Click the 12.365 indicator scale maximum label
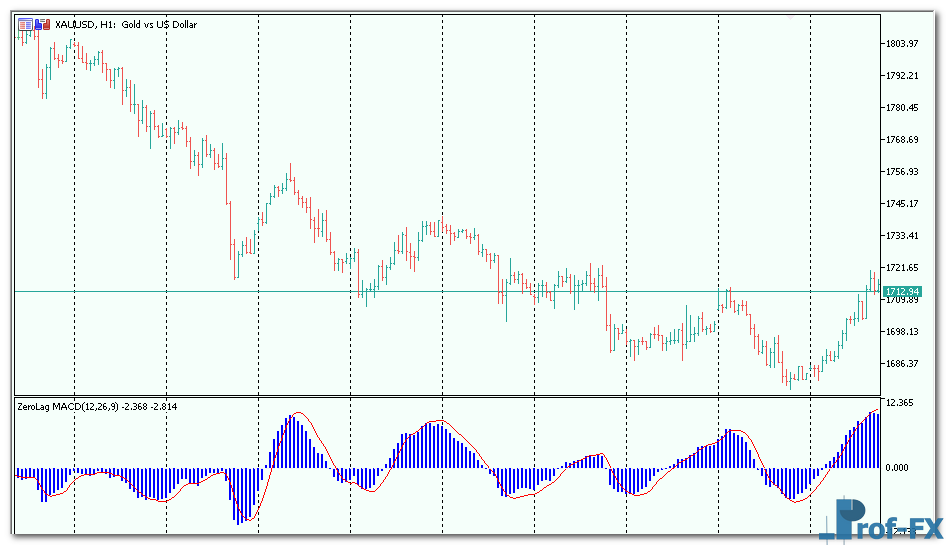 point(899,403)
